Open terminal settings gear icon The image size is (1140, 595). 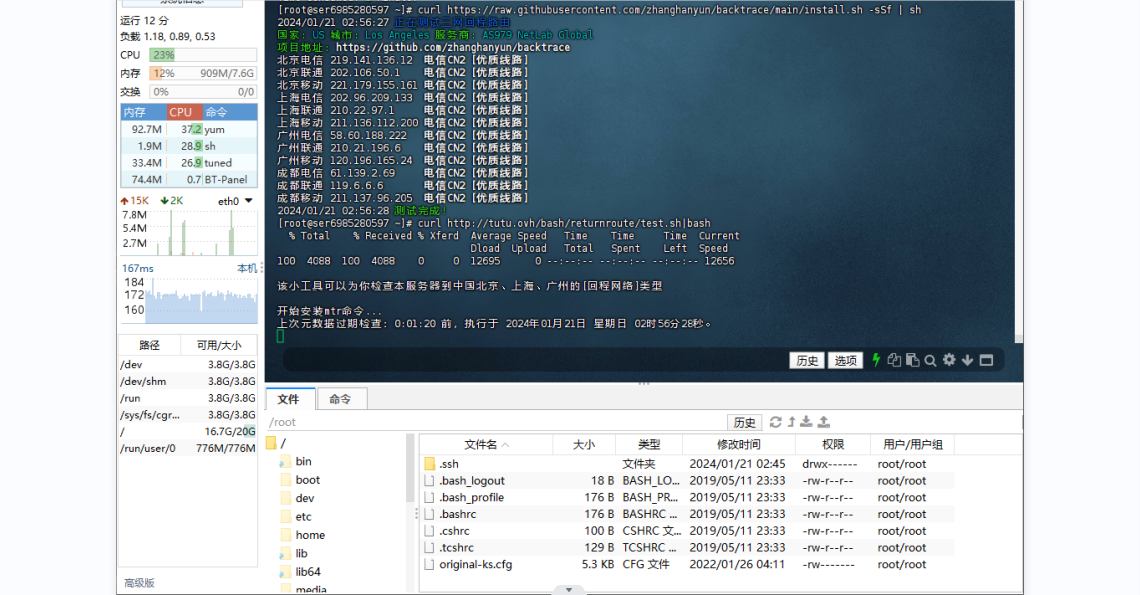click(950, 359)
